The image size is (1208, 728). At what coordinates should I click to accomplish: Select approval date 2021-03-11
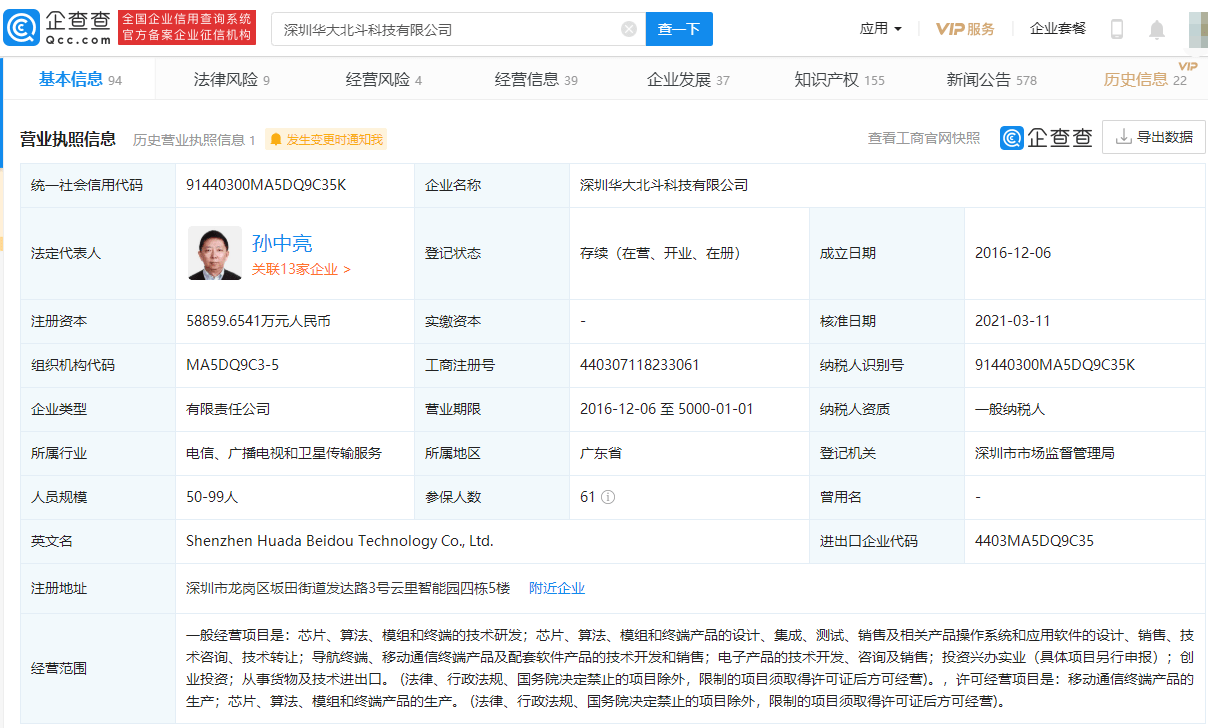coord(1013,321)
